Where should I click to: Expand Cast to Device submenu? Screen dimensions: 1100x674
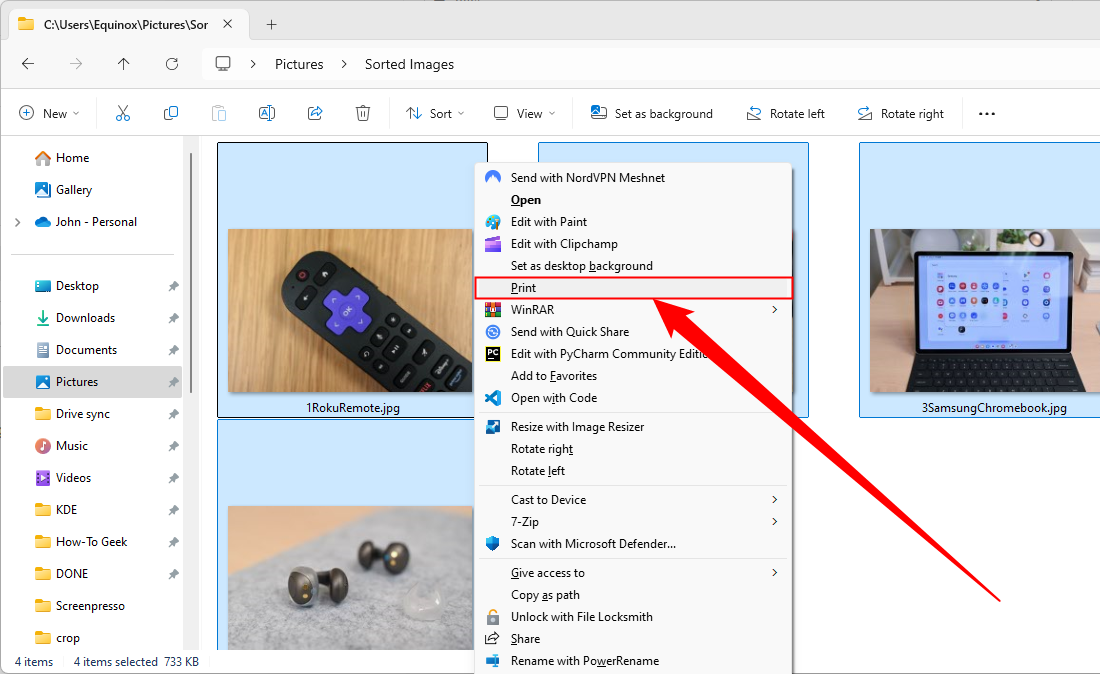(774, 499)
